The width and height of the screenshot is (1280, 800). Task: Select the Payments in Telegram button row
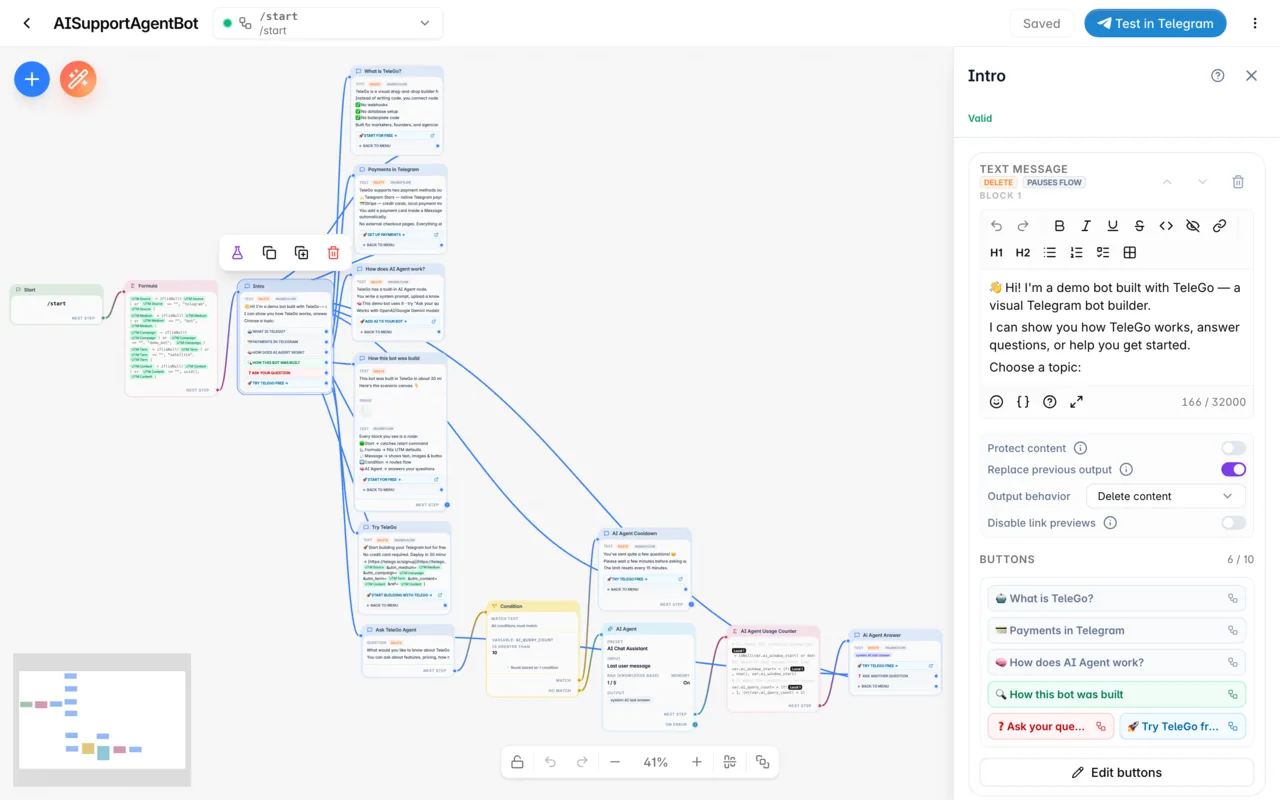1116,630
